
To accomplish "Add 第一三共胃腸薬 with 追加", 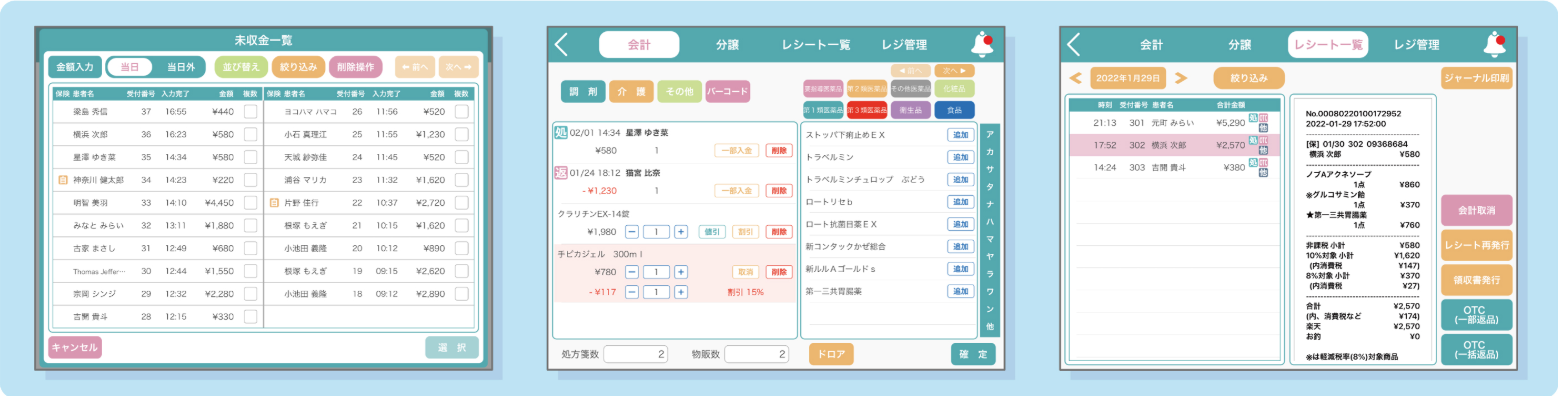I will (961, 291).
